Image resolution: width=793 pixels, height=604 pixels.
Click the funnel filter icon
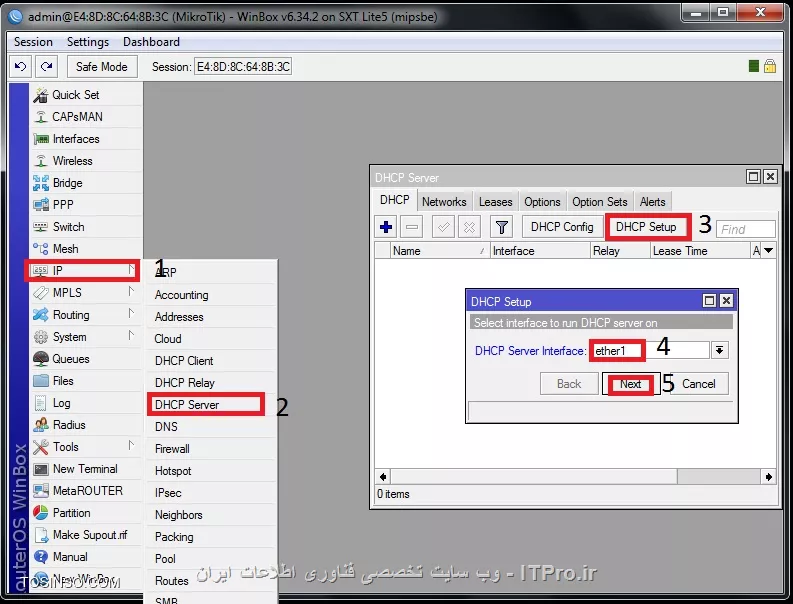pos(502,227)
